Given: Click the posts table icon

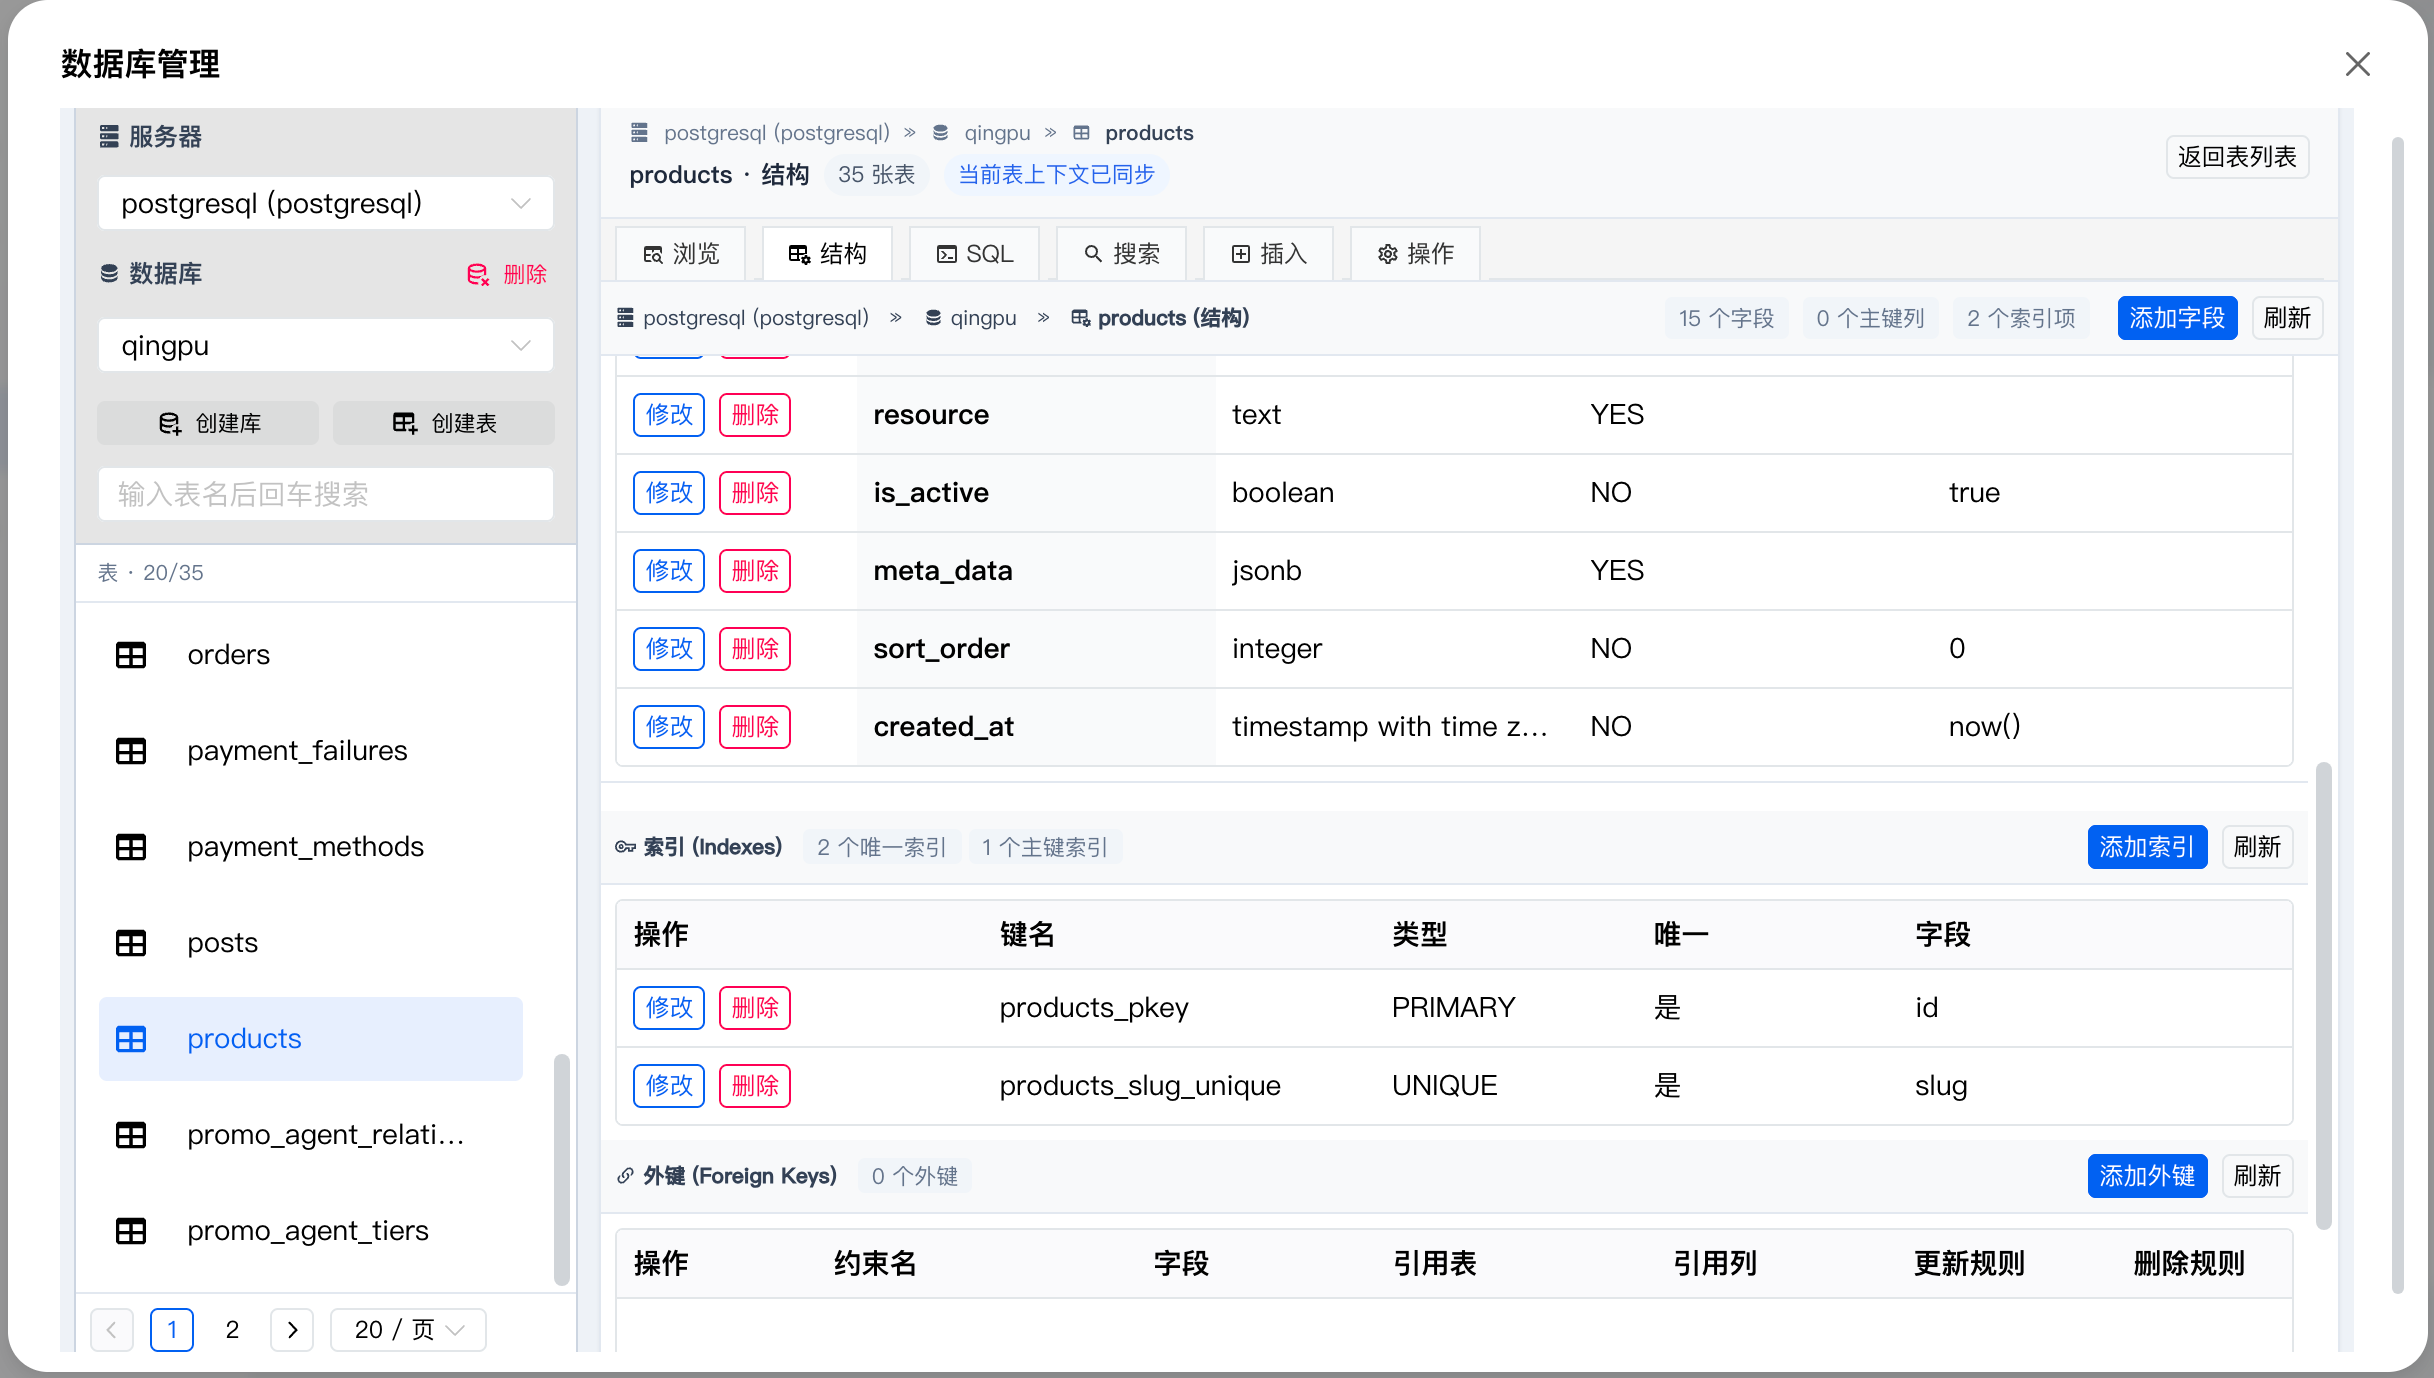Looking at the screenshot, I should [x=131, y=943].
